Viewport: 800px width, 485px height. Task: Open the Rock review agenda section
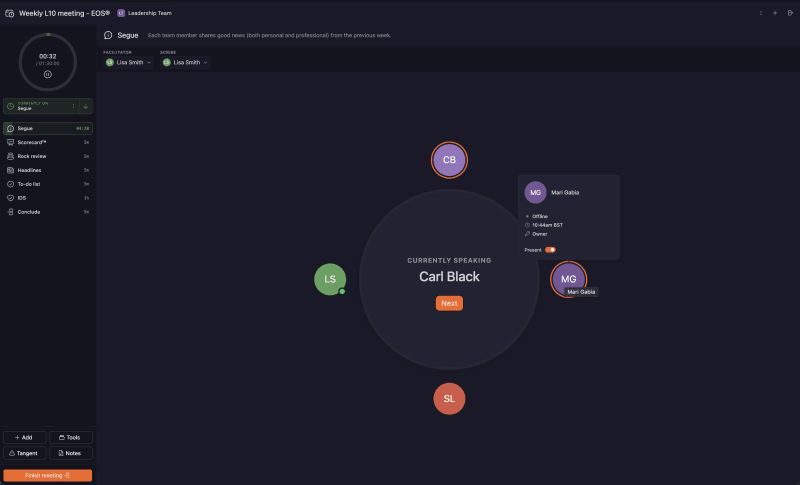[x=47, y=156]
